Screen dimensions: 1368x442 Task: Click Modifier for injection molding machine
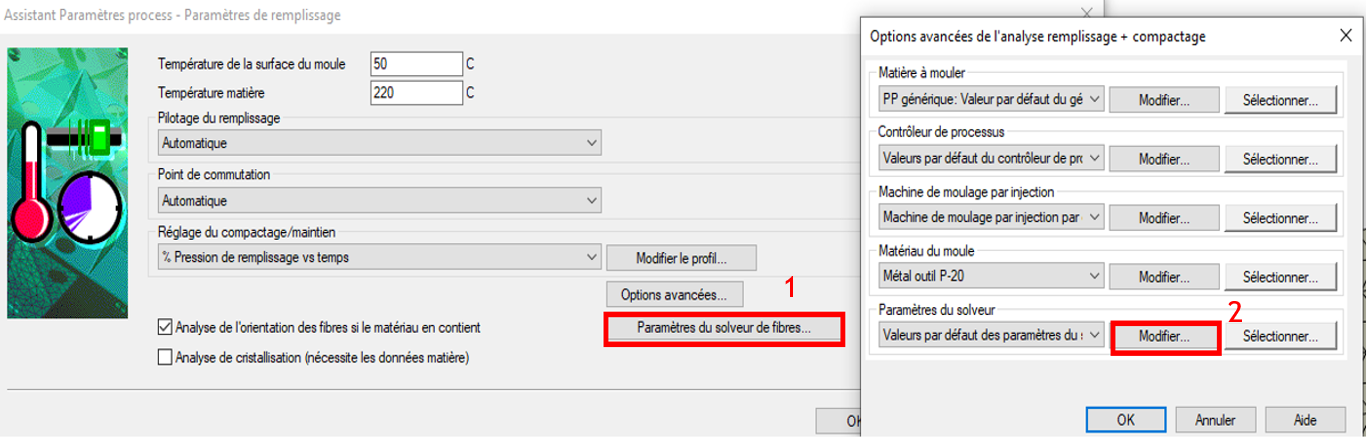pos(1164,217)
